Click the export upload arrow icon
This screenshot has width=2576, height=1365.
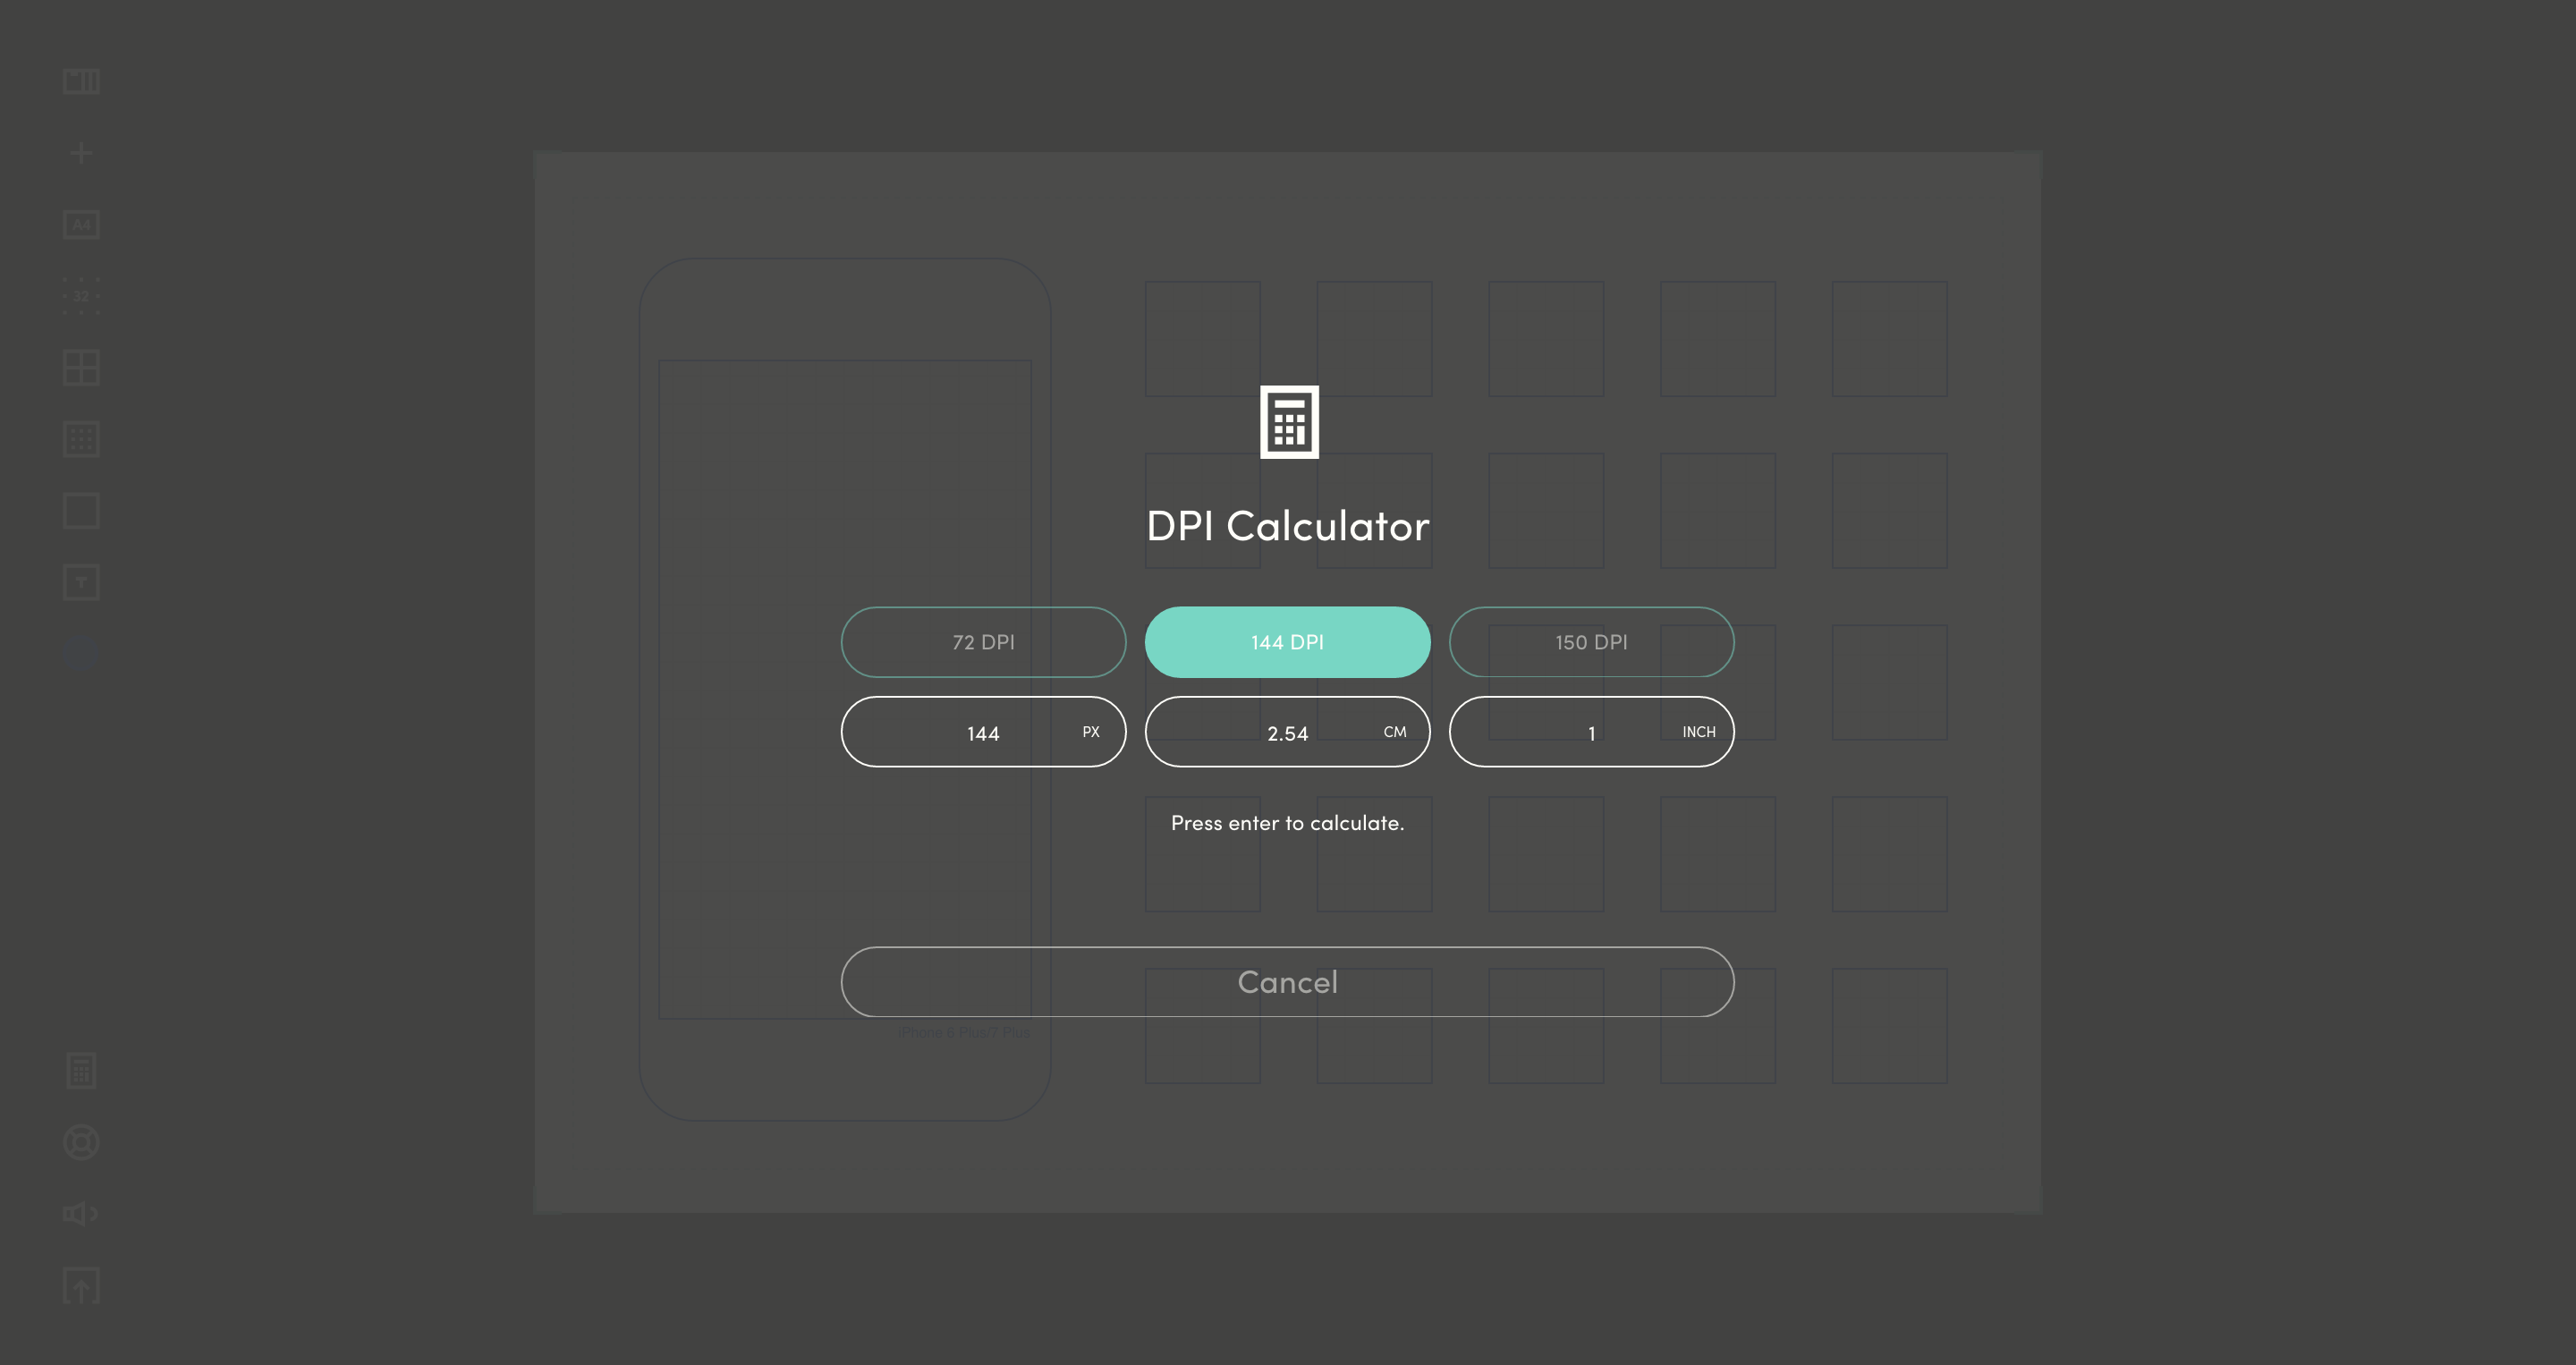(x=81, y=1285)
